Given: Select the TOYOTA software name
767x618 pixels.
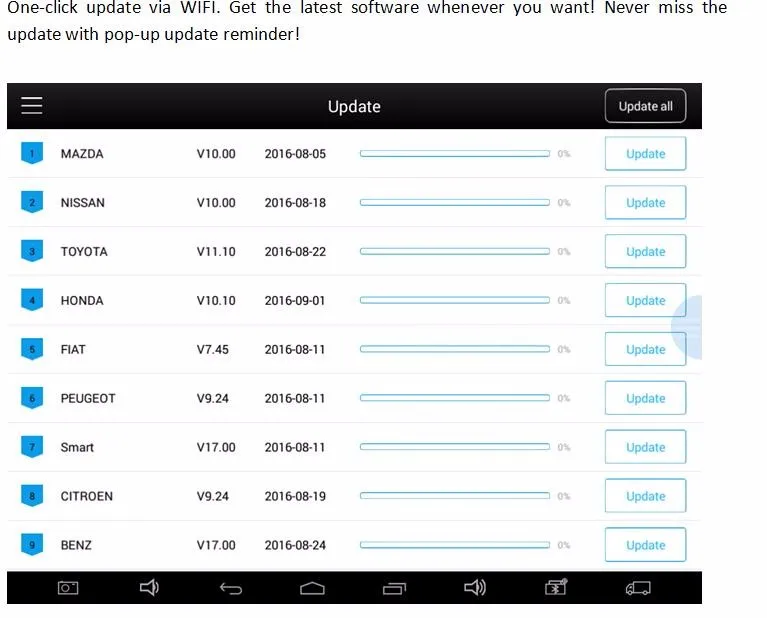Looking at the screenshot, I should pos(84,252).
